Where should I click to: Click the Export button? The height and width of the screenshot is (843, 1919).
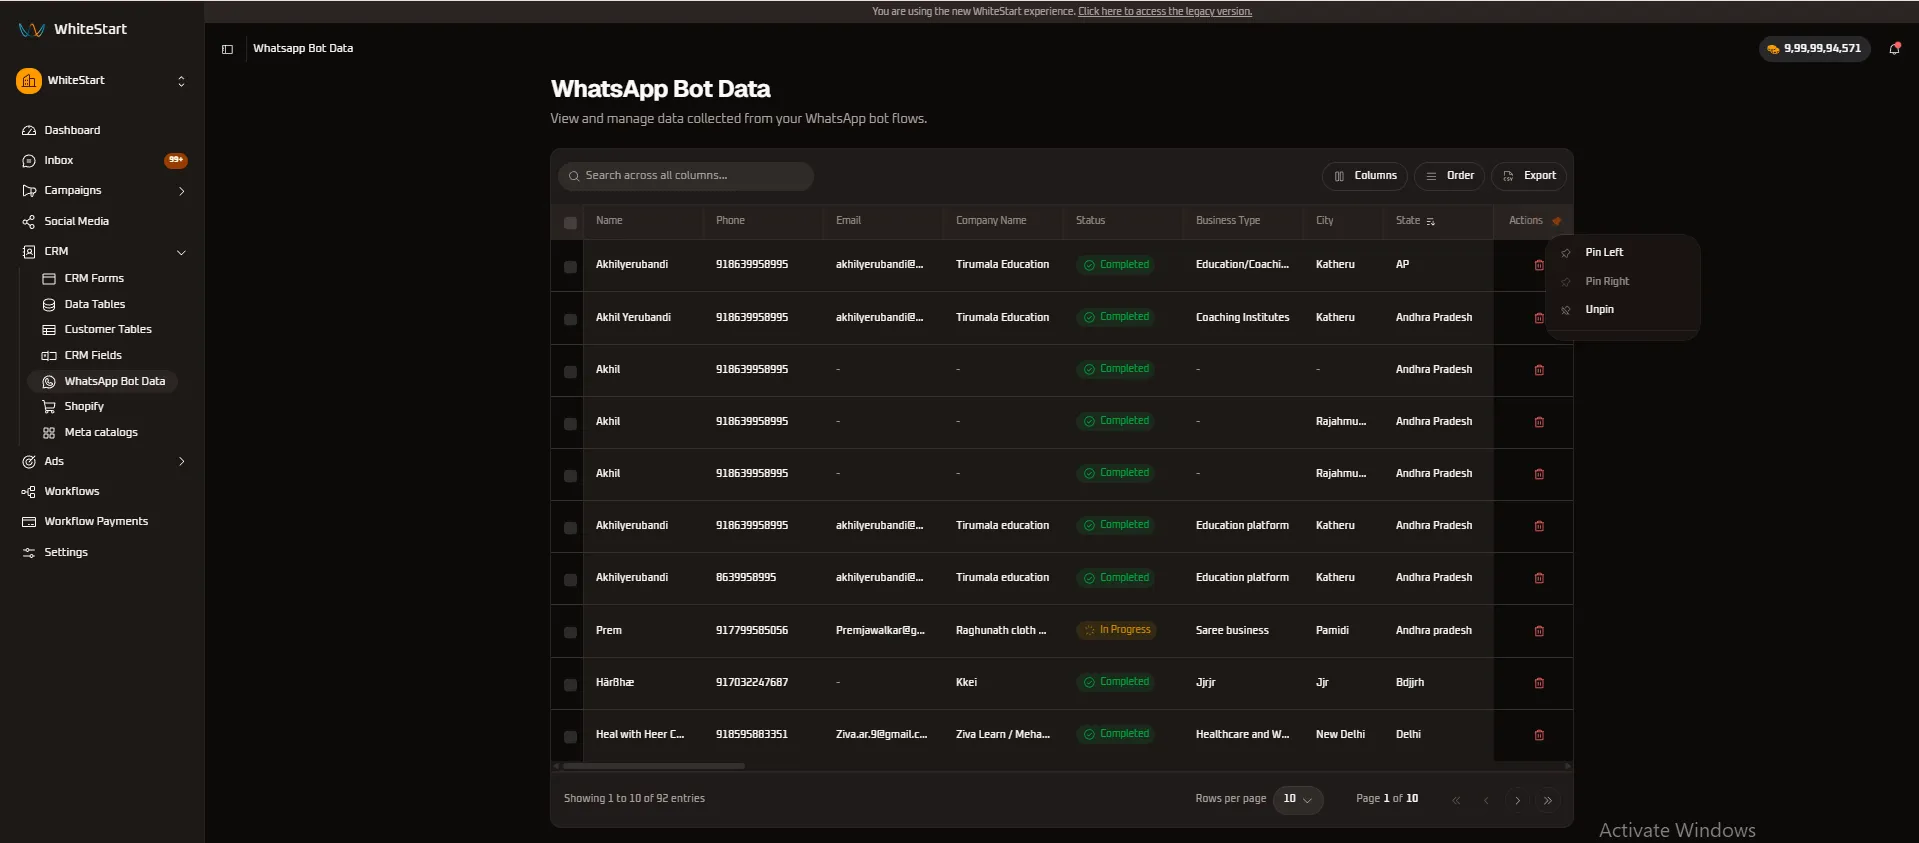(1529, 176)
